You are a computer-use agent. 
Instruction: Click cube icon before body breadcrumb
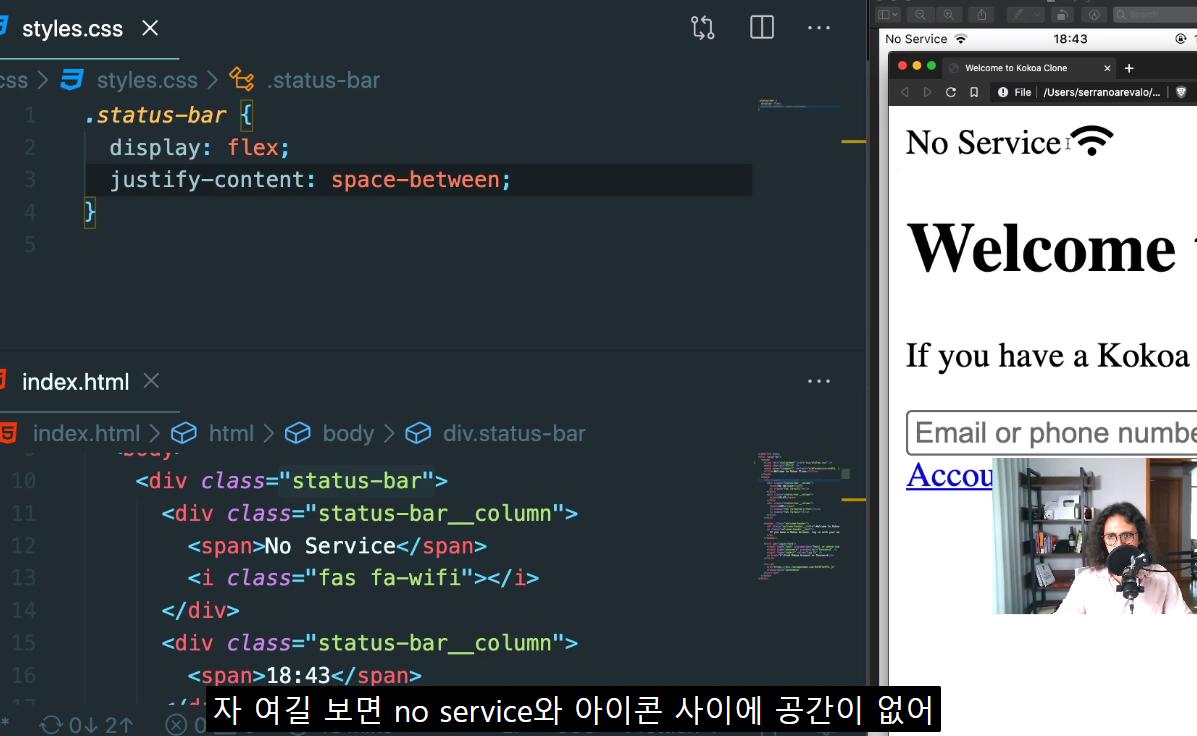coord(298,434)
